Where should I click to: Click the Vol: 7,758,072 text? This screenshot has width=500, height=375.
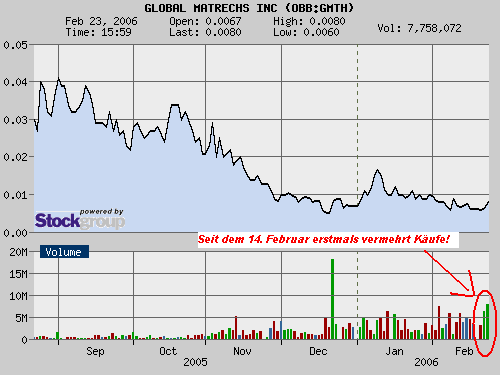419,28
